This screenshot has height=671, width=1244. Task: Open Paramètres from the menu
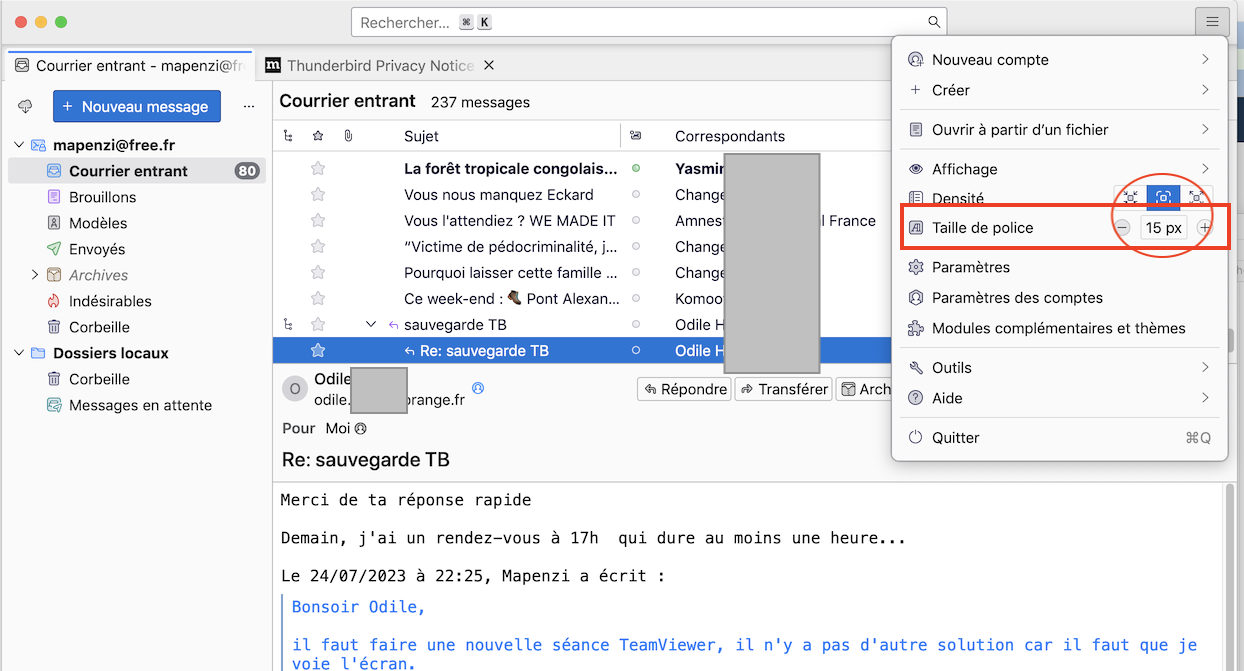pyautogui.click(x=1059, y=268)
